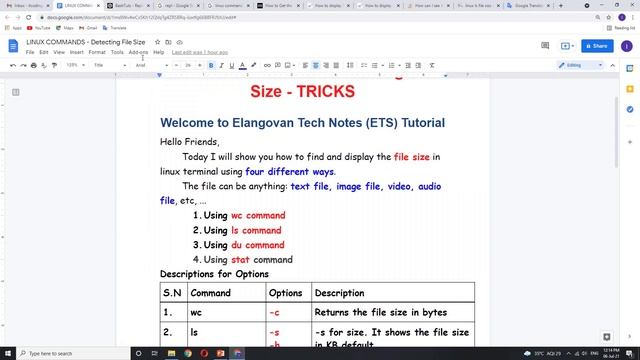Open the Format menu
This screenshot has width=640, height=360.
tap(97, 52)
